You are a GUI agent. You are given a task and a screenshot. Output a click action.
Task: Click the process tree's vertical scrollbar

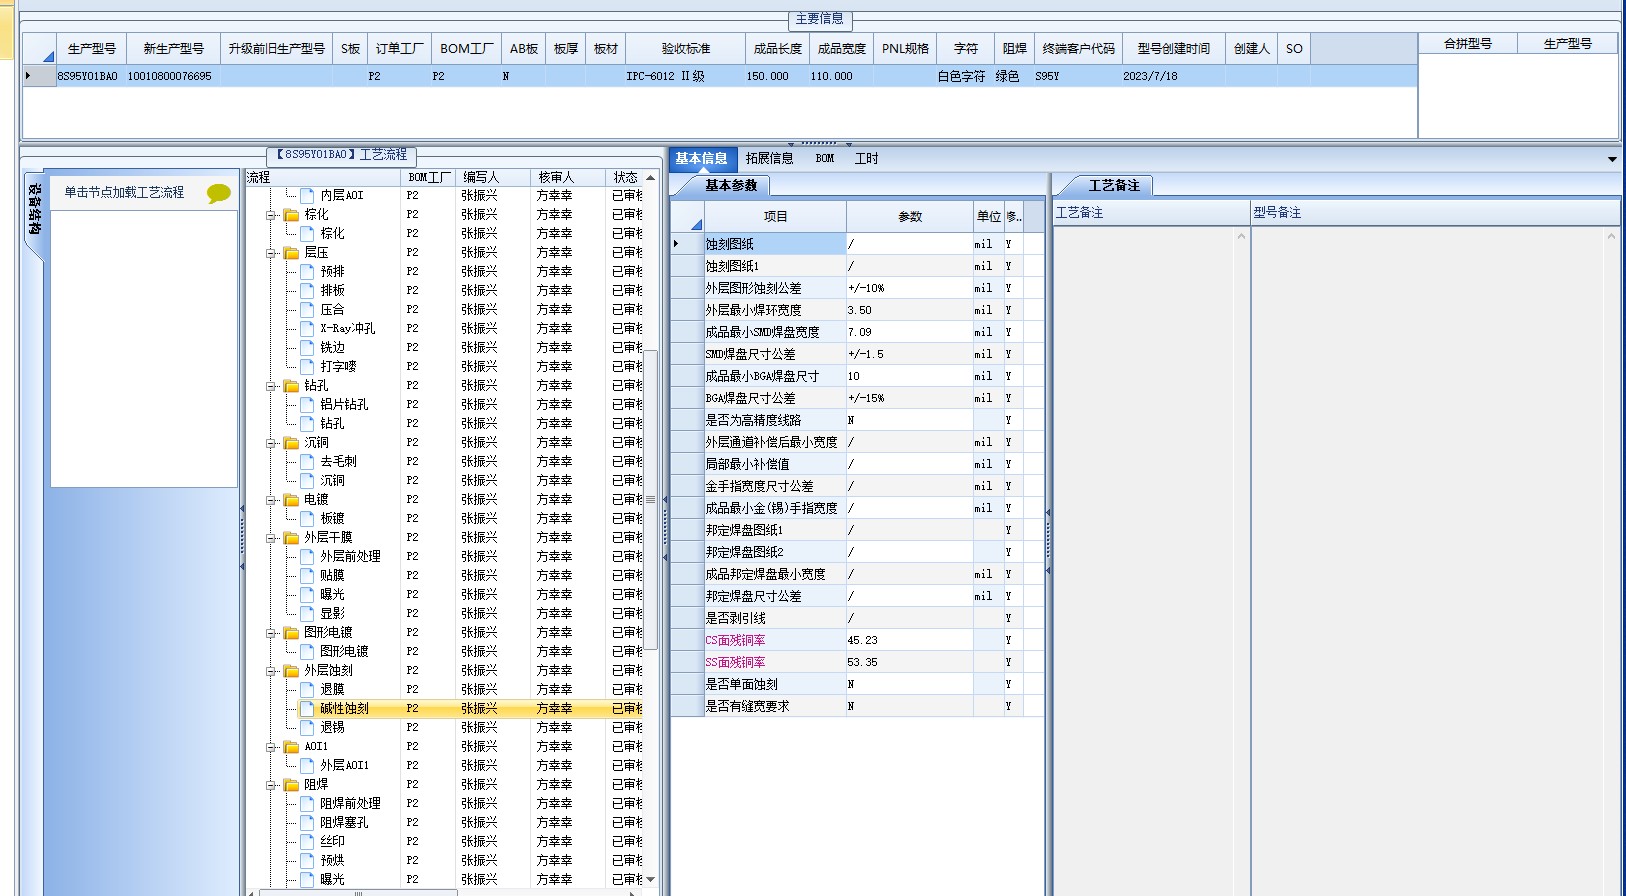click(650, 499)
